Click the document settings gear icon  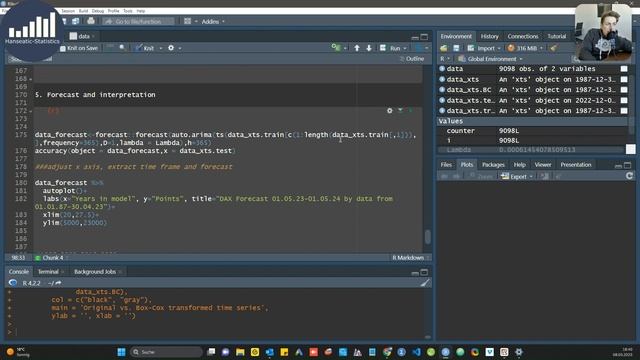point(171,48)
